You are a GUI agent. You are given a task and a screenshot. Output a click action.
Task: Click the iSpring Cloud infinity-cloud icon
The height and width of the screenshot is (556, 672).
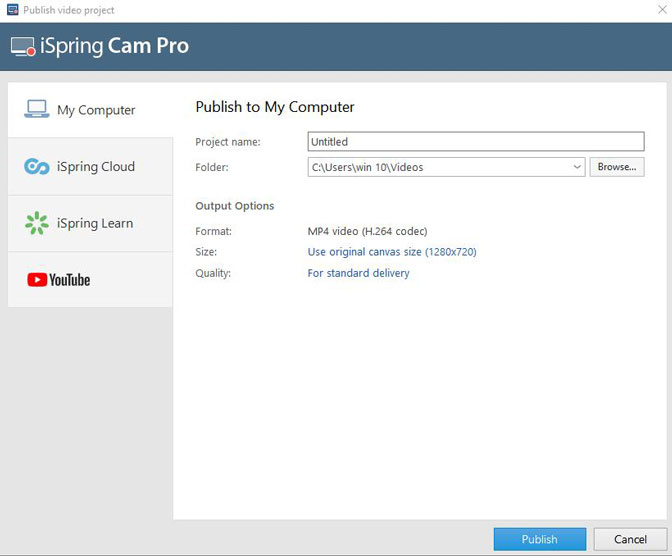(x=36, y=166)
